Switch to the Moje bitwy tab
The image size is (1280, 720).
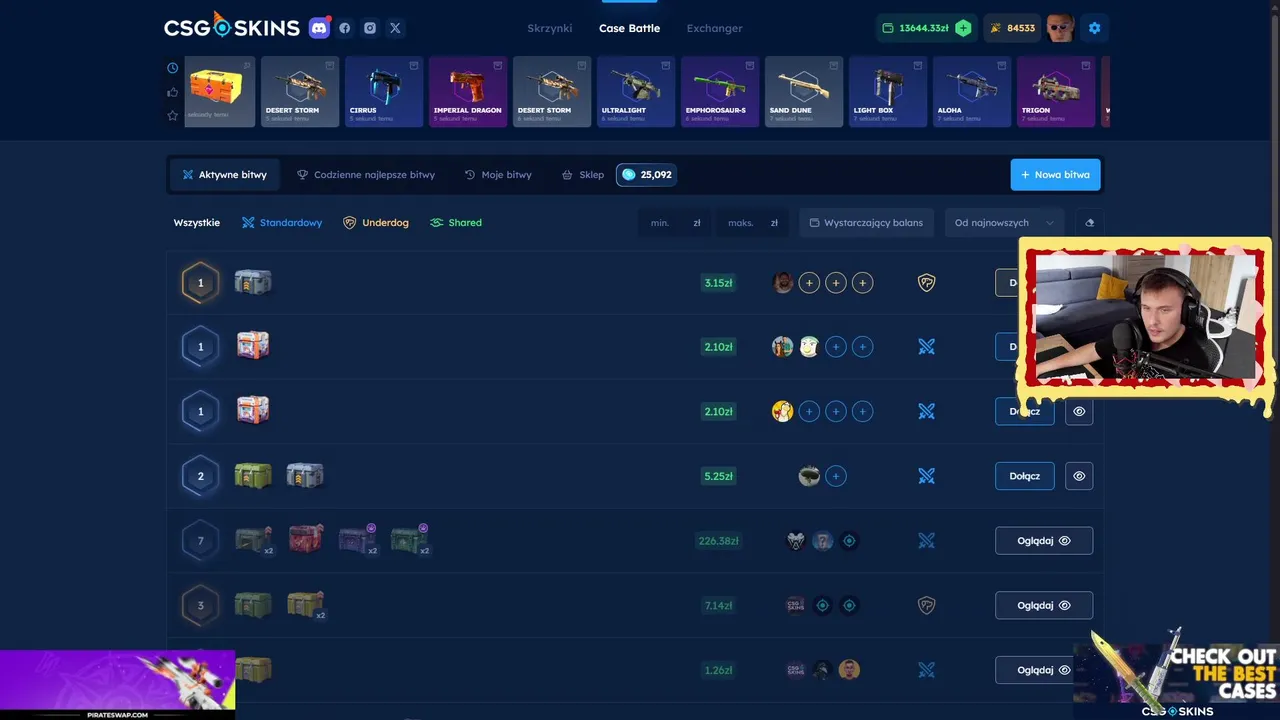[x=498, y=175]
